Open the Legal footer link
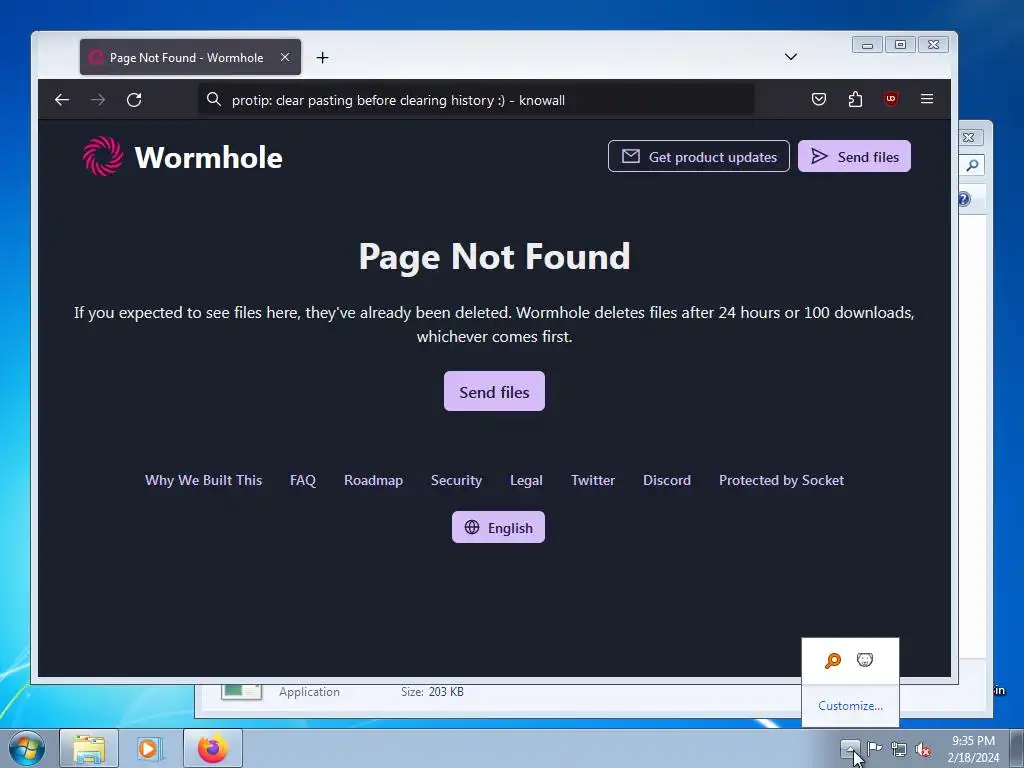 526,480
